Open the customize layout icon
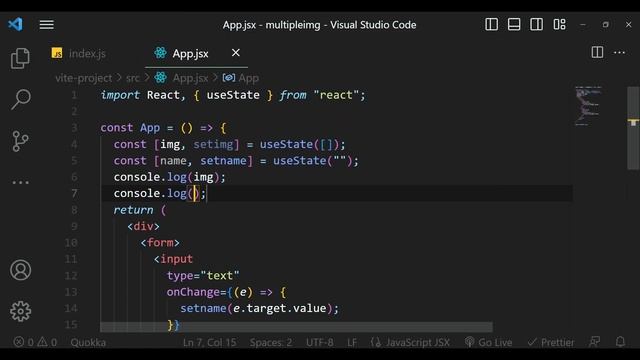The image size is (640, 360). click(559, 24)
